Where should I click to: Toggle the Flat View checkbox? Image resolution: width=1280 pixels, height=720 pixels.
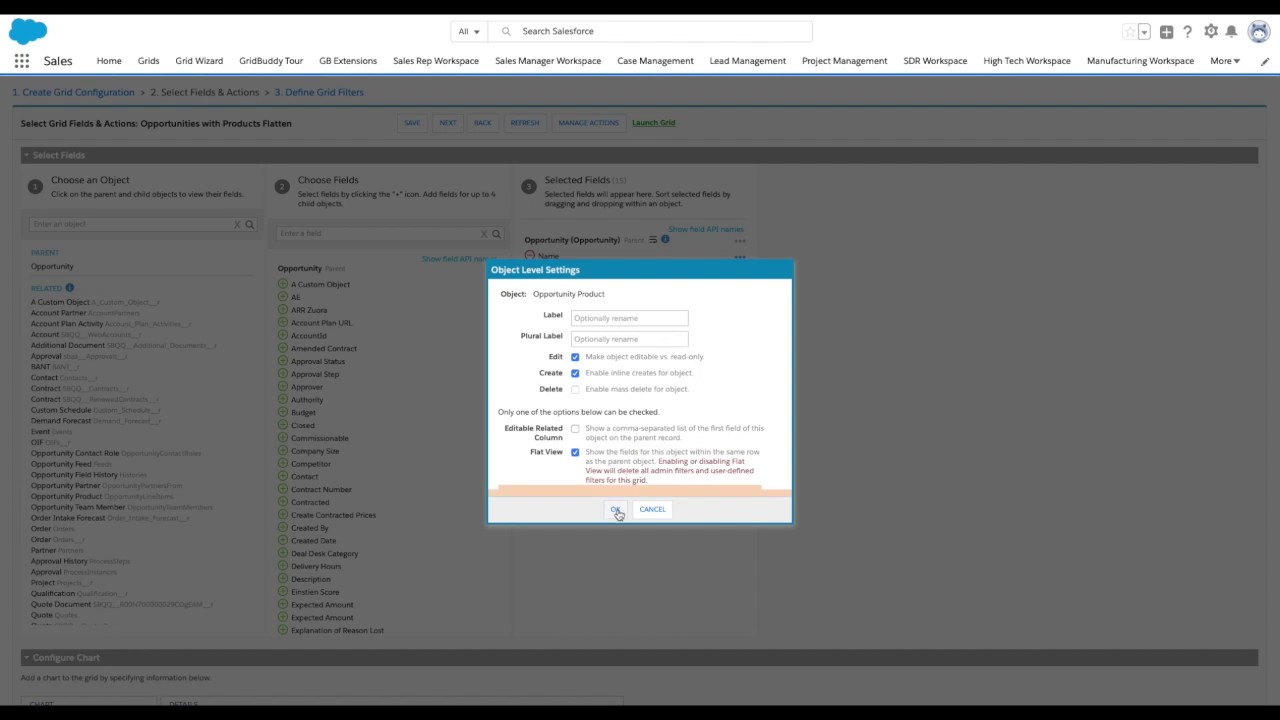click(575, 452)
